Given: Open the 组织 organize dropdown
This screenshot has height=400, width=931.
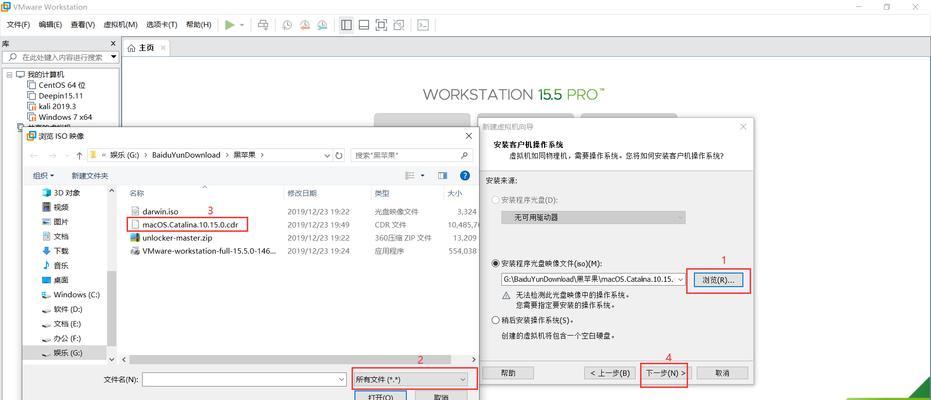Looking at the screenshot, I should (43, 176).
